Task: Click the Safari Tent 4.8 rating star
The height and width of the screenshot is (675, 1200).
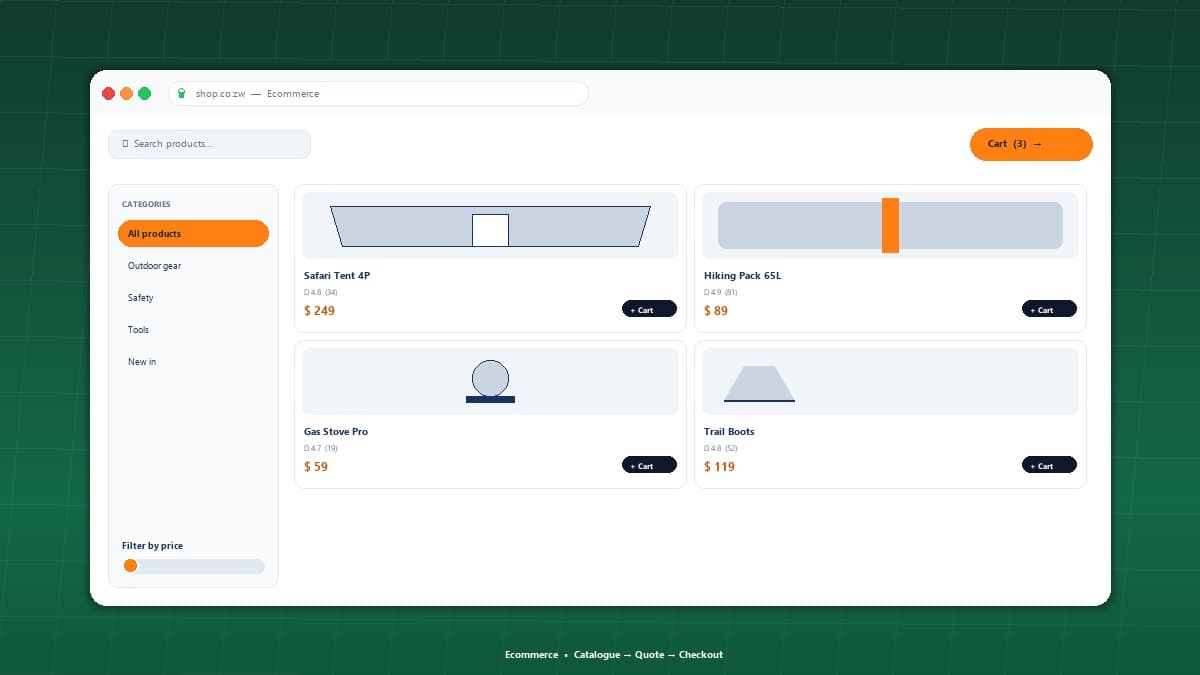Action: point(307,292)
